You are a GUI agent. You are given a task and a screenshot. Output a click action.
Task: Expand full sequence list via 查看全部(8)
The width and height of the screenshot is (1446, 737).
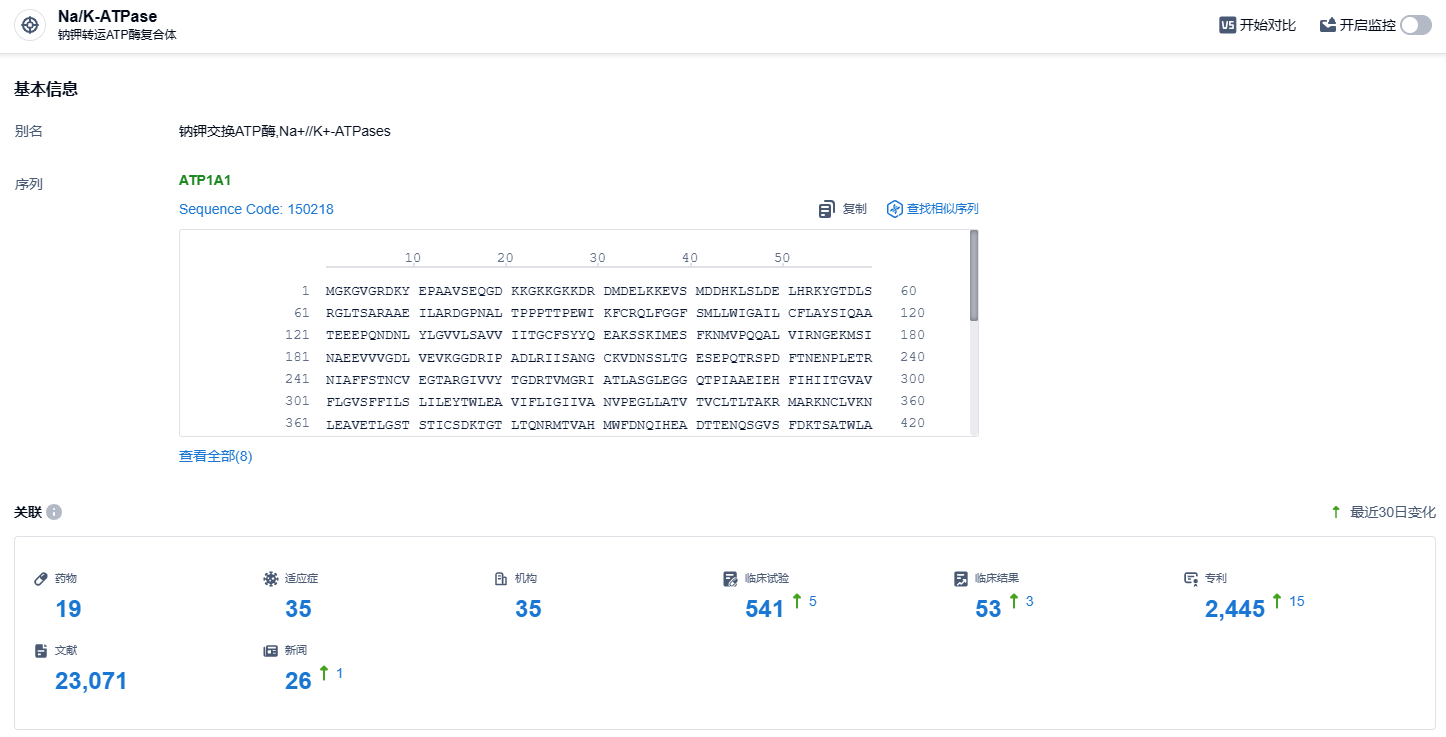215,456
